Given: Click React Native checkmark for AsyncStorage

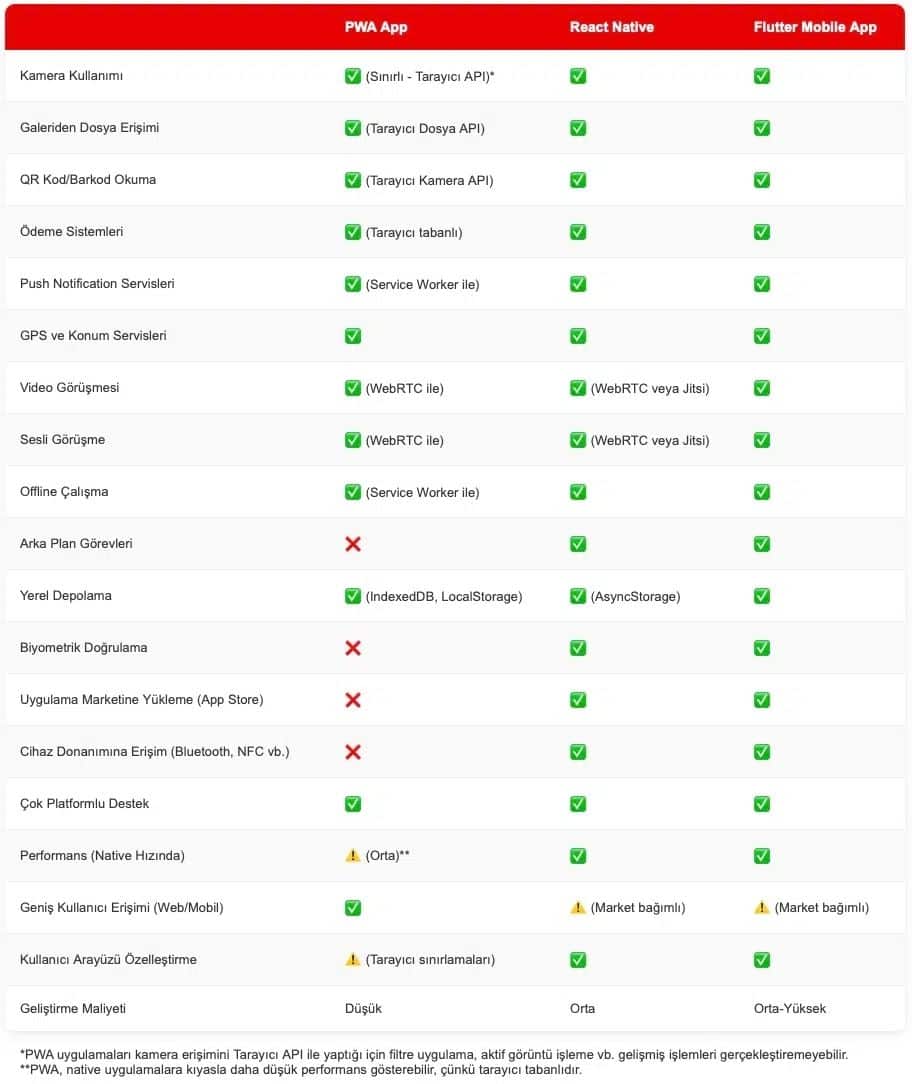Looking at the screenshot, I should [578, 596].
